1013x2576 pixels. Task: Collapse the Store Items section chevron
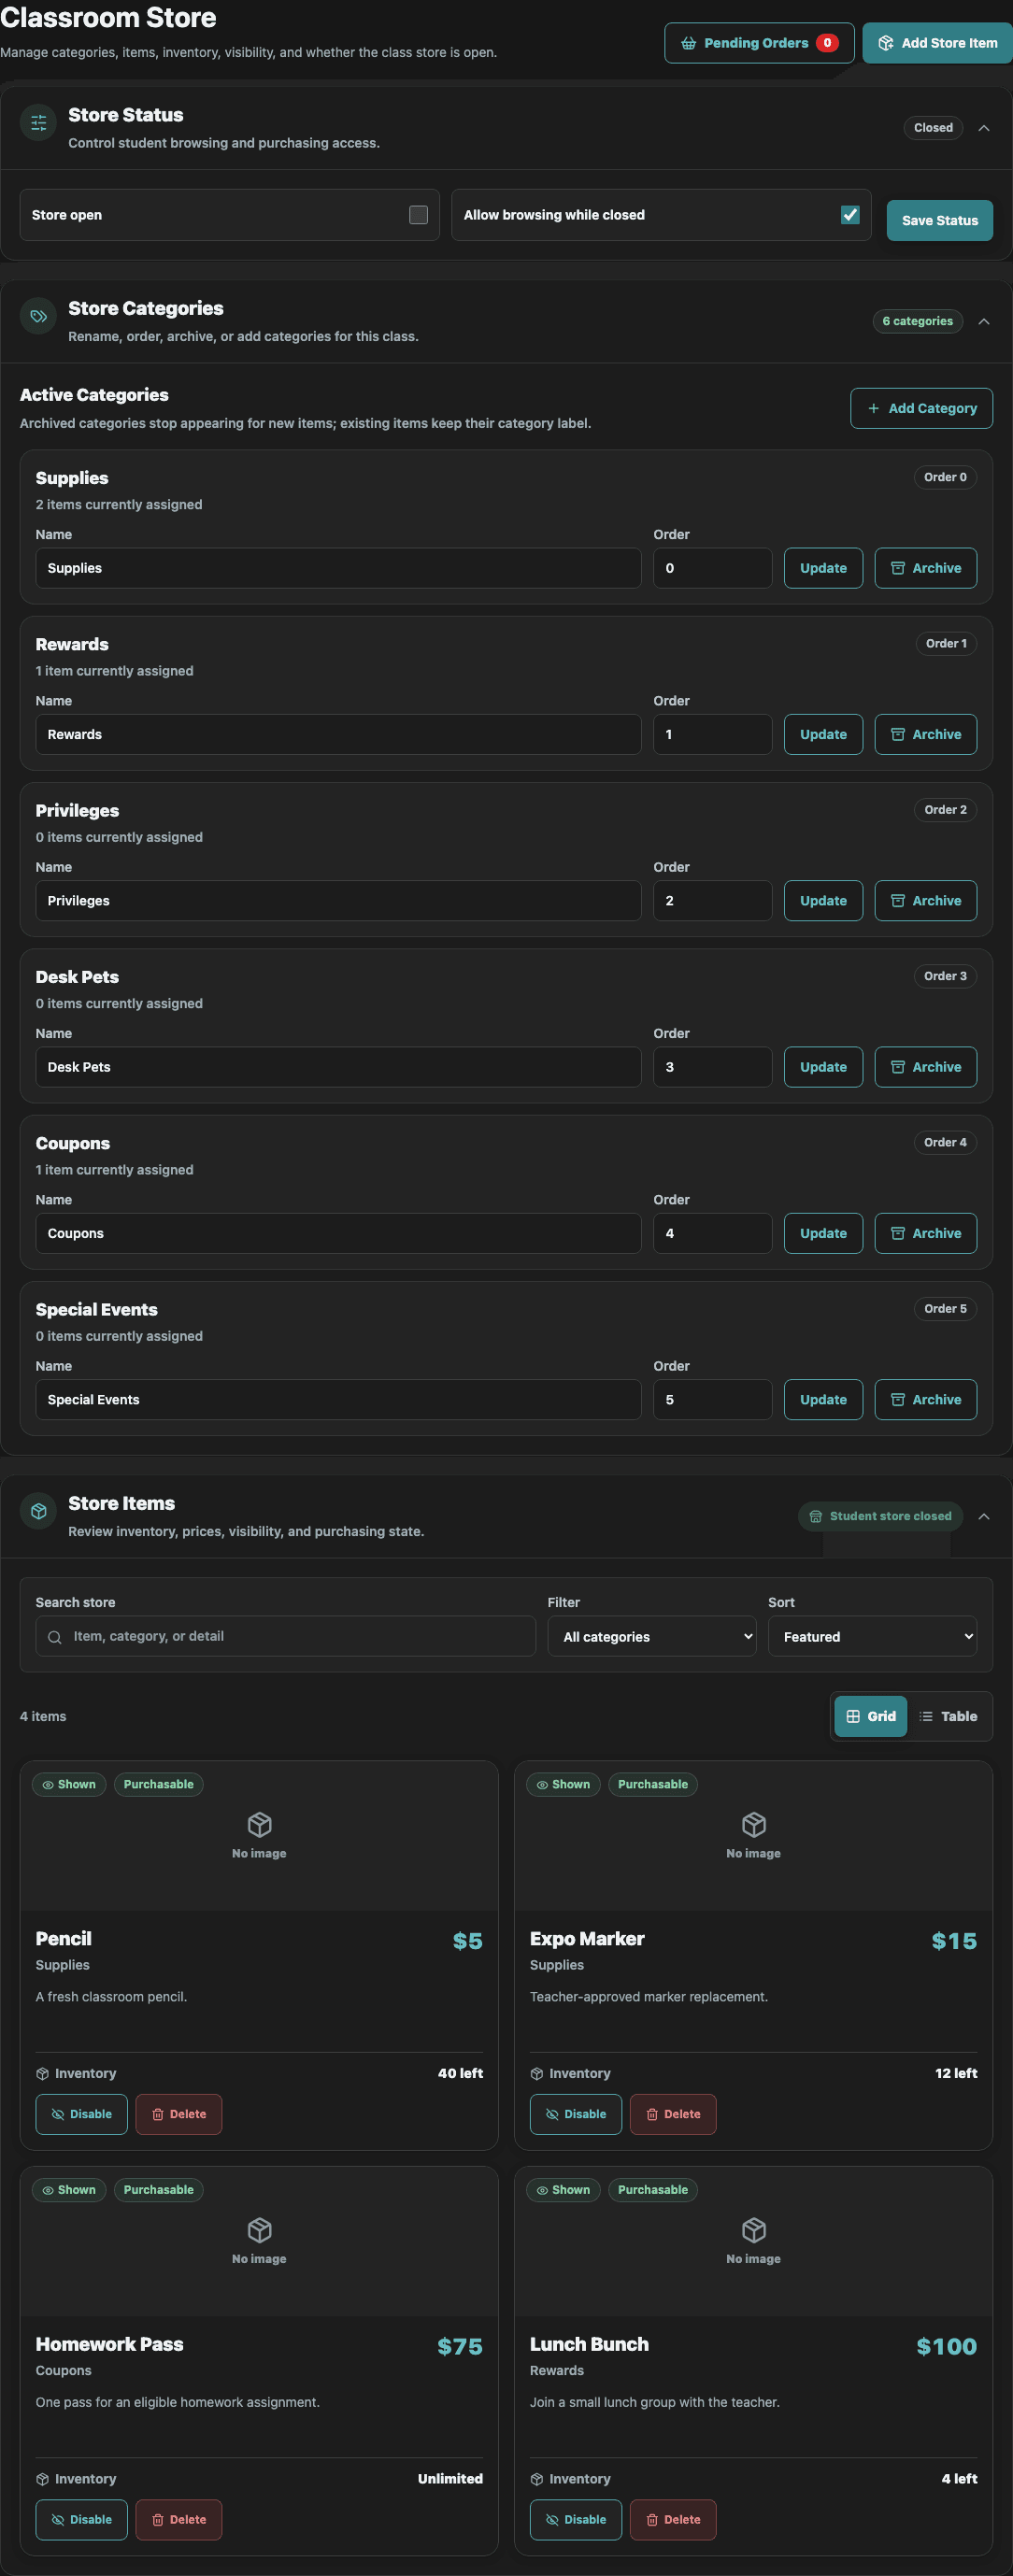tap(984, 1516)
